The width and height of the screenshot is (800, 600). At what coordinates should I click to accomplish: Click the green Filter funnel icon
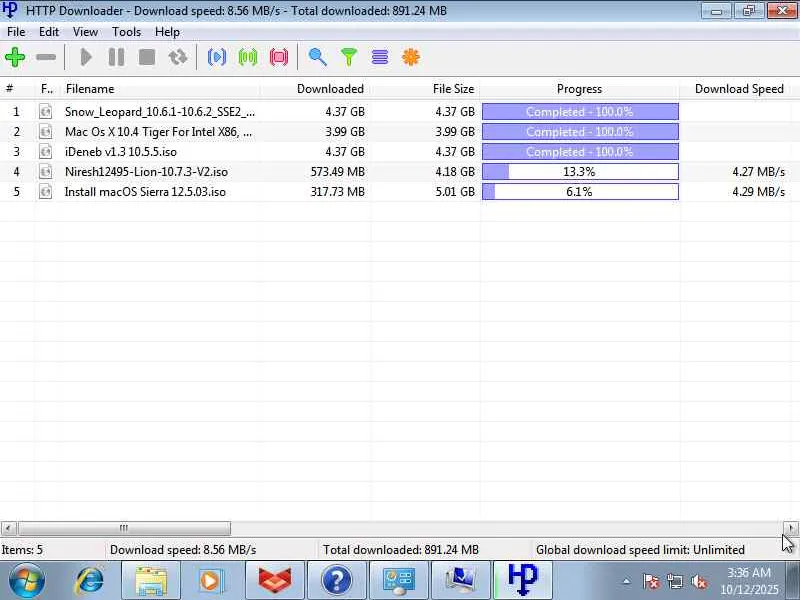point(349,57)
